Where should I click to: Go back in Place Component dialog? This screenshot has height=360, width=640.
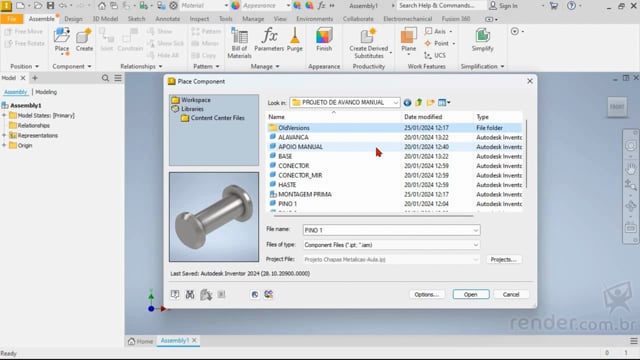pos(407,102)
